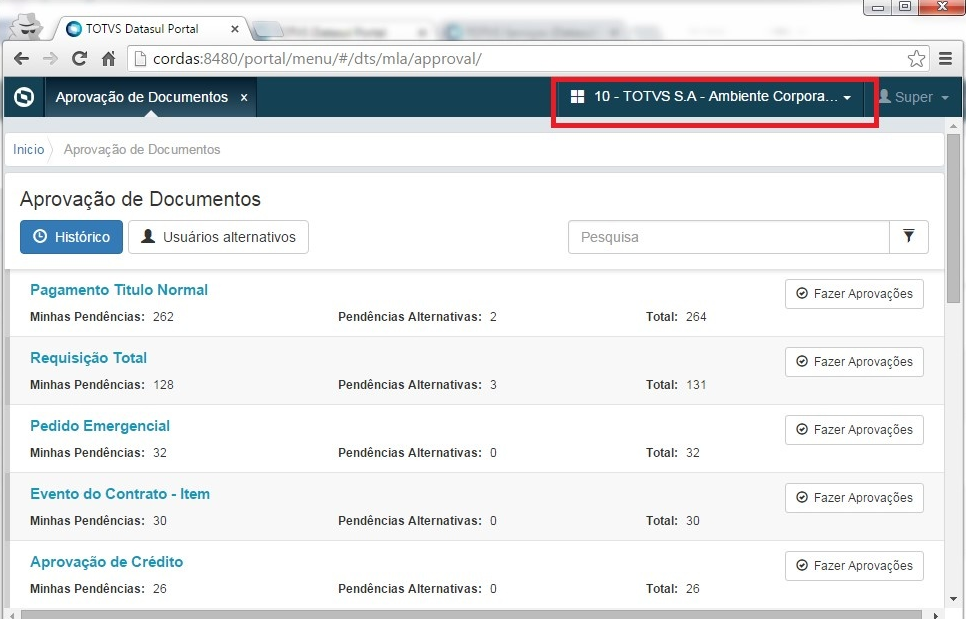This screenshot has height=619, width=966.
Task: Open the Chrome hamburger menu
Action: click(x=946, y=59)
